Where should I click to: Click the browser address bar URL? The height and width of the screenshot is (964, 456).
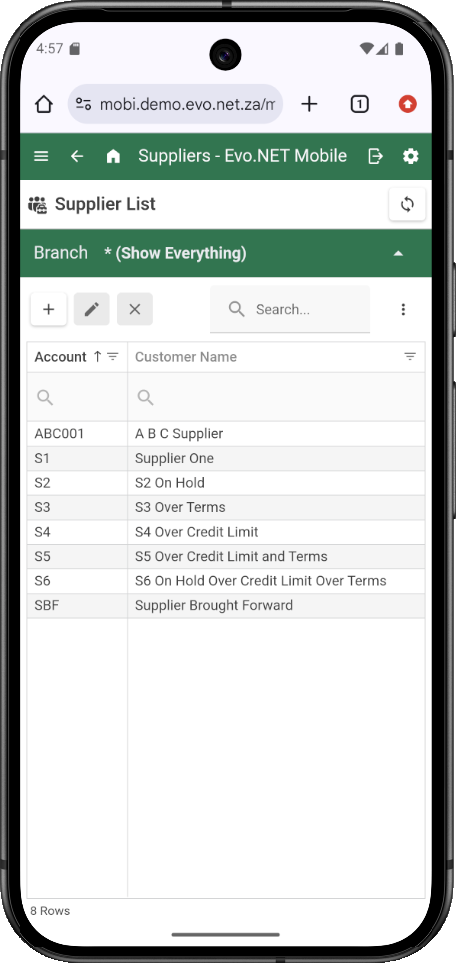coord(187,105)
